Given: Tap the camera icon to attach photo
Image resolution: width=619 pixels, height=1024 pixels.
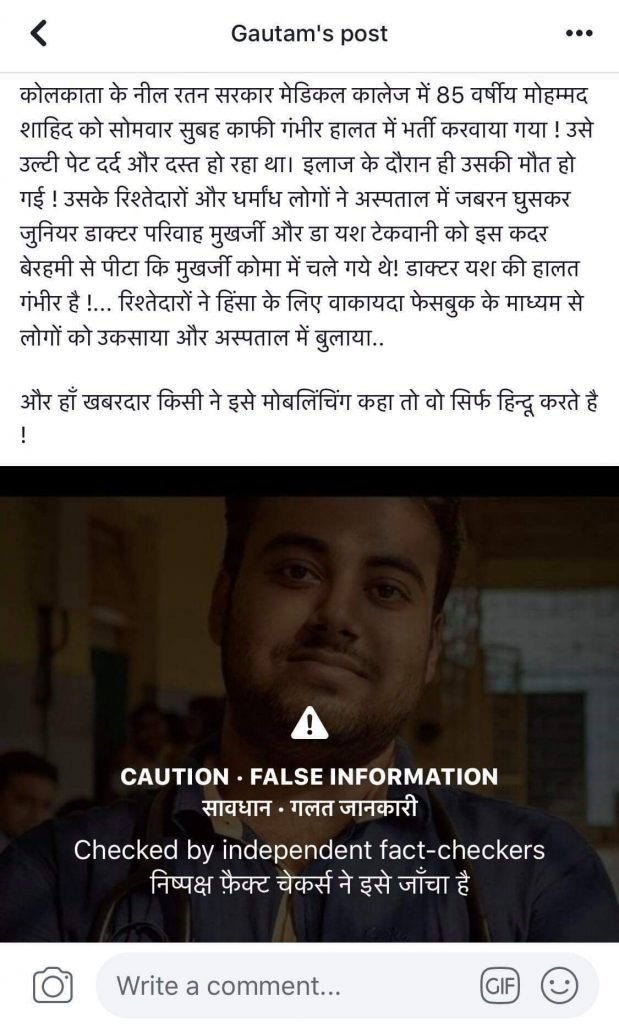Looking at the screenshot, I should (52, 985).
